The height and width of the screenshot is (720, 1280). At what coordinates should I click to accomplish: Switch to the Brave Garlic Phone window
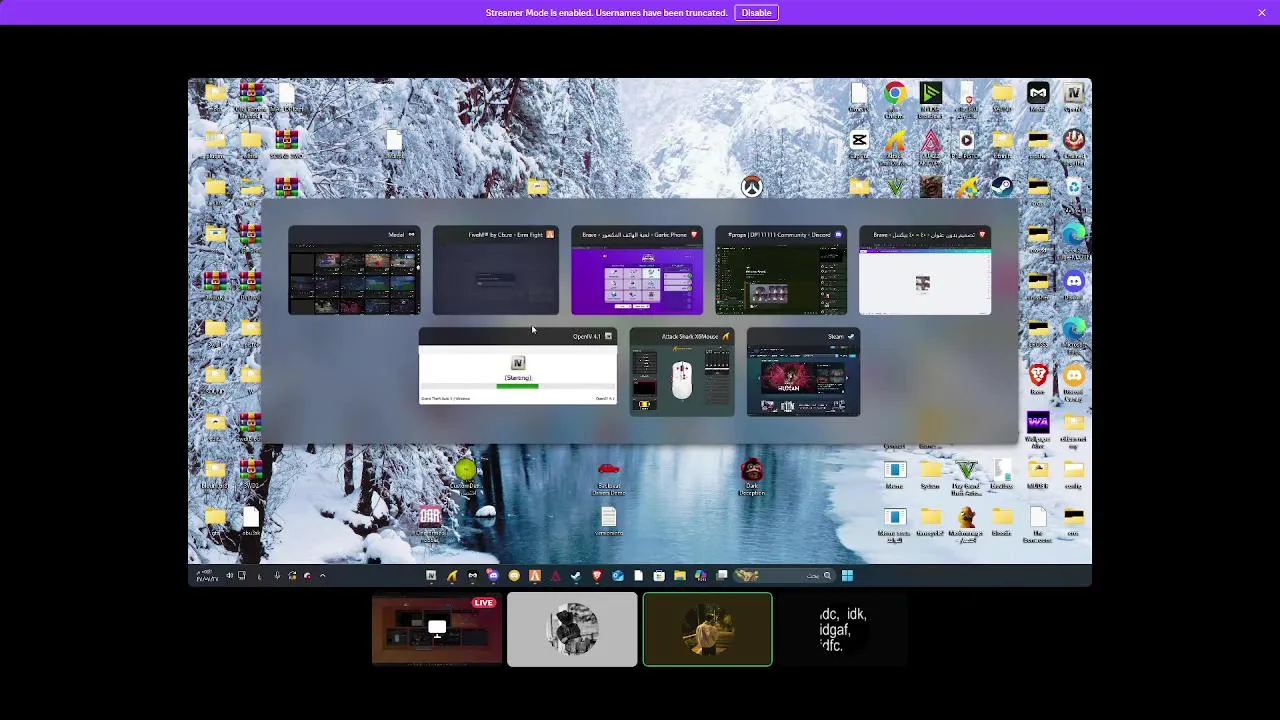tap(637, 271)
